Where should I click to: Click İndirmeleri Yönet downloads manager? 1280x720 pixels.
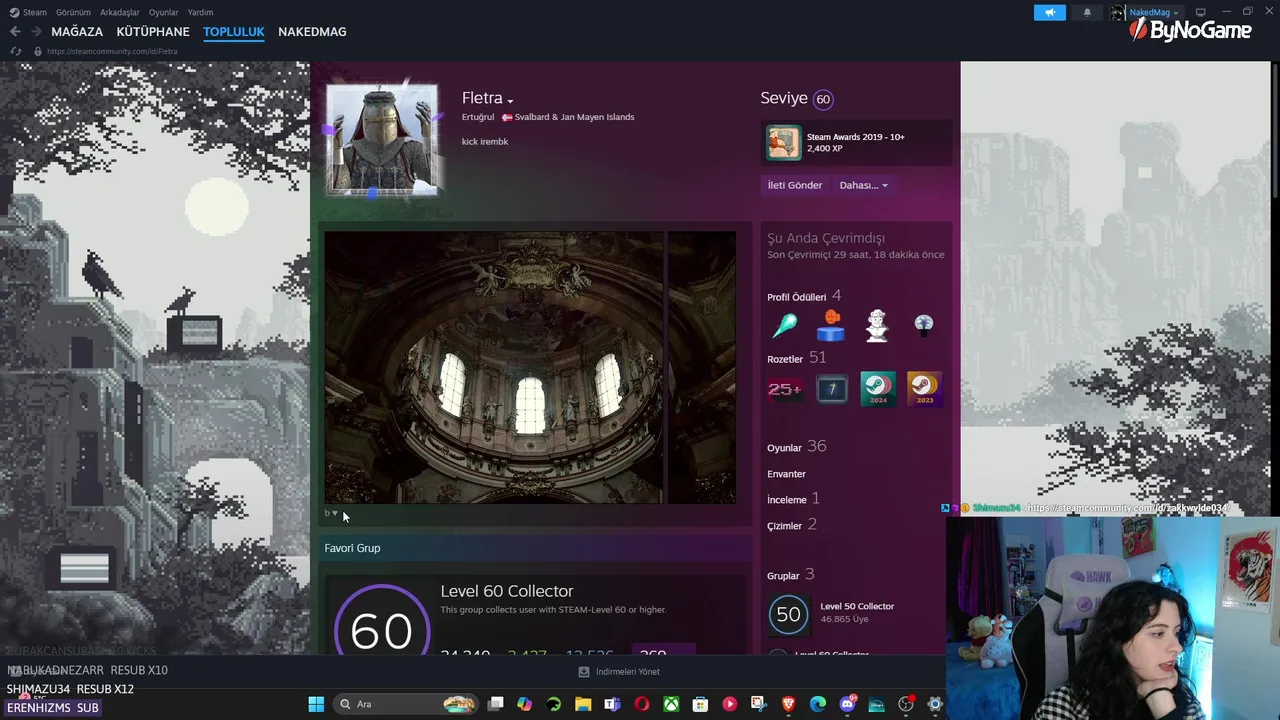coord(619,672)
